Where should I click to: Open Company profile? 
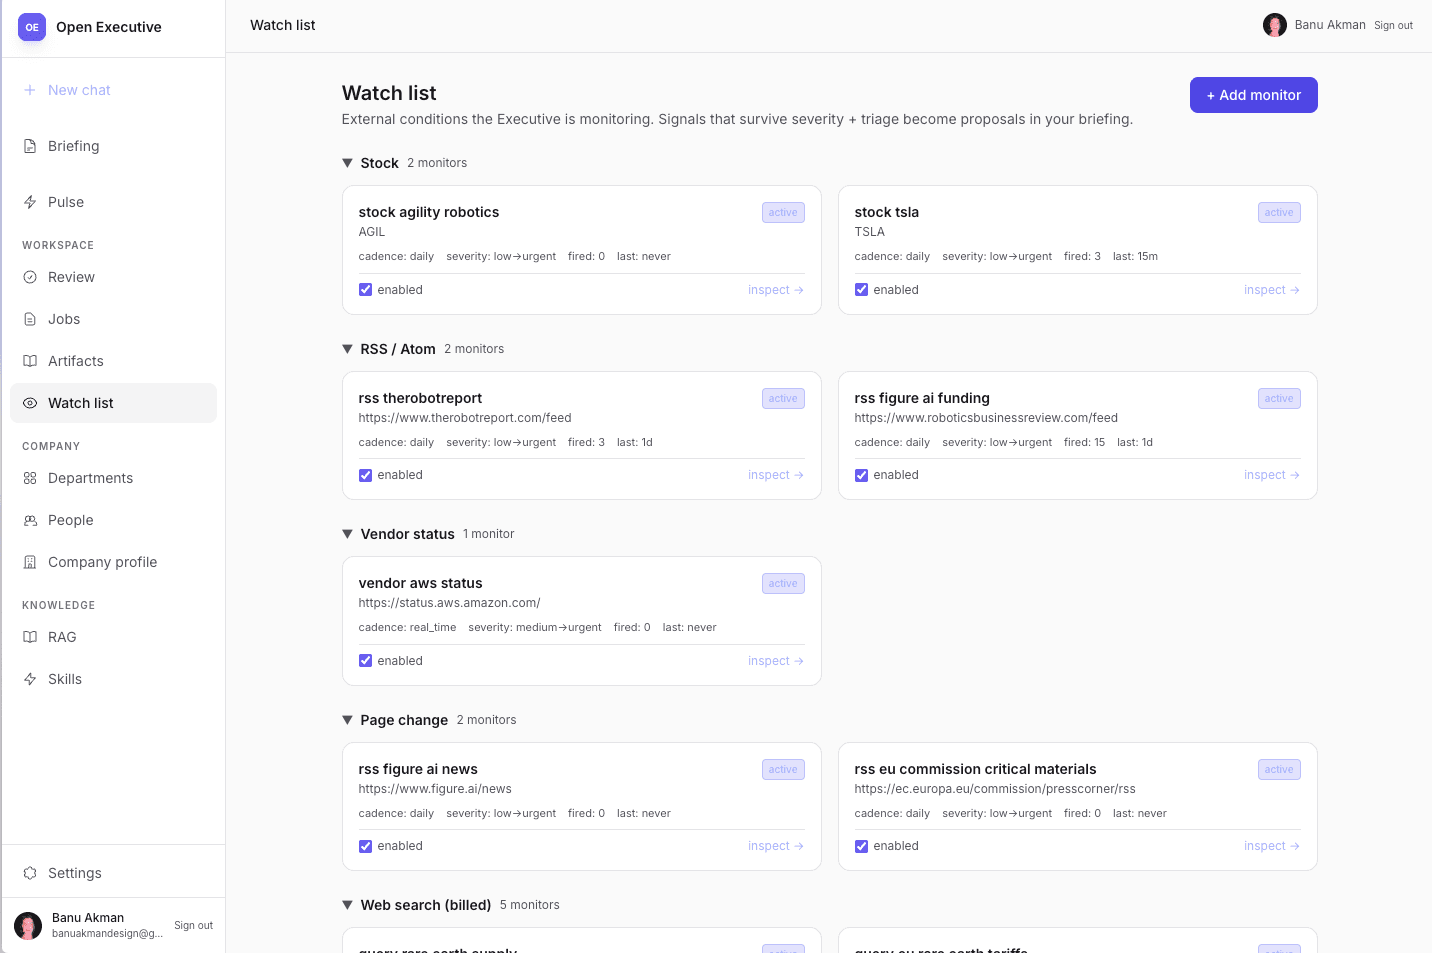[113, 562]
